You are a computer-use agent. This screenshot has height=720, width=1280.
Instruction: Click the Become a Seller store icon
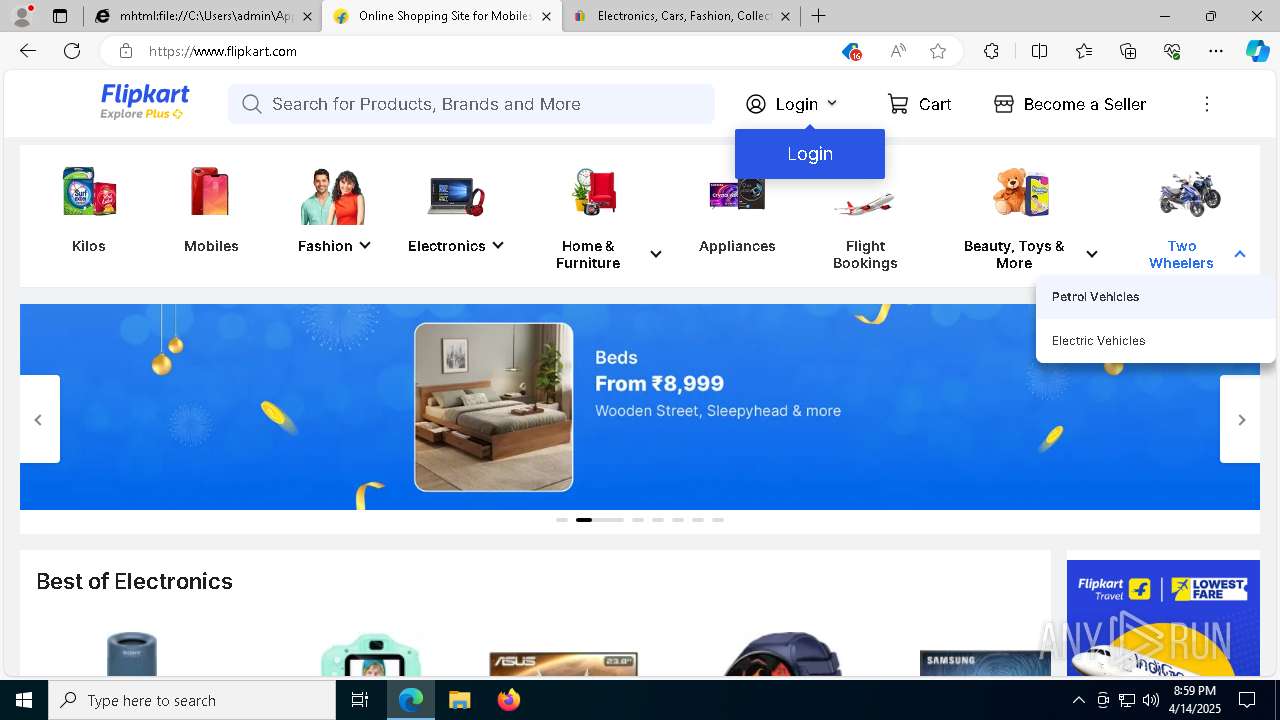click(1004, 104)
